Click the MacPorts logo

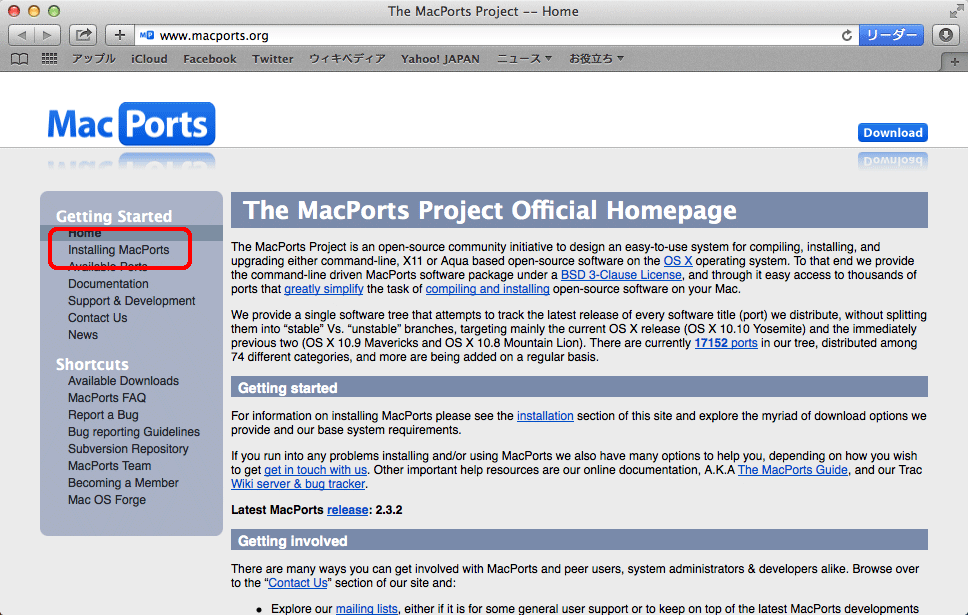pyautogui.click(x=131, y=124)
